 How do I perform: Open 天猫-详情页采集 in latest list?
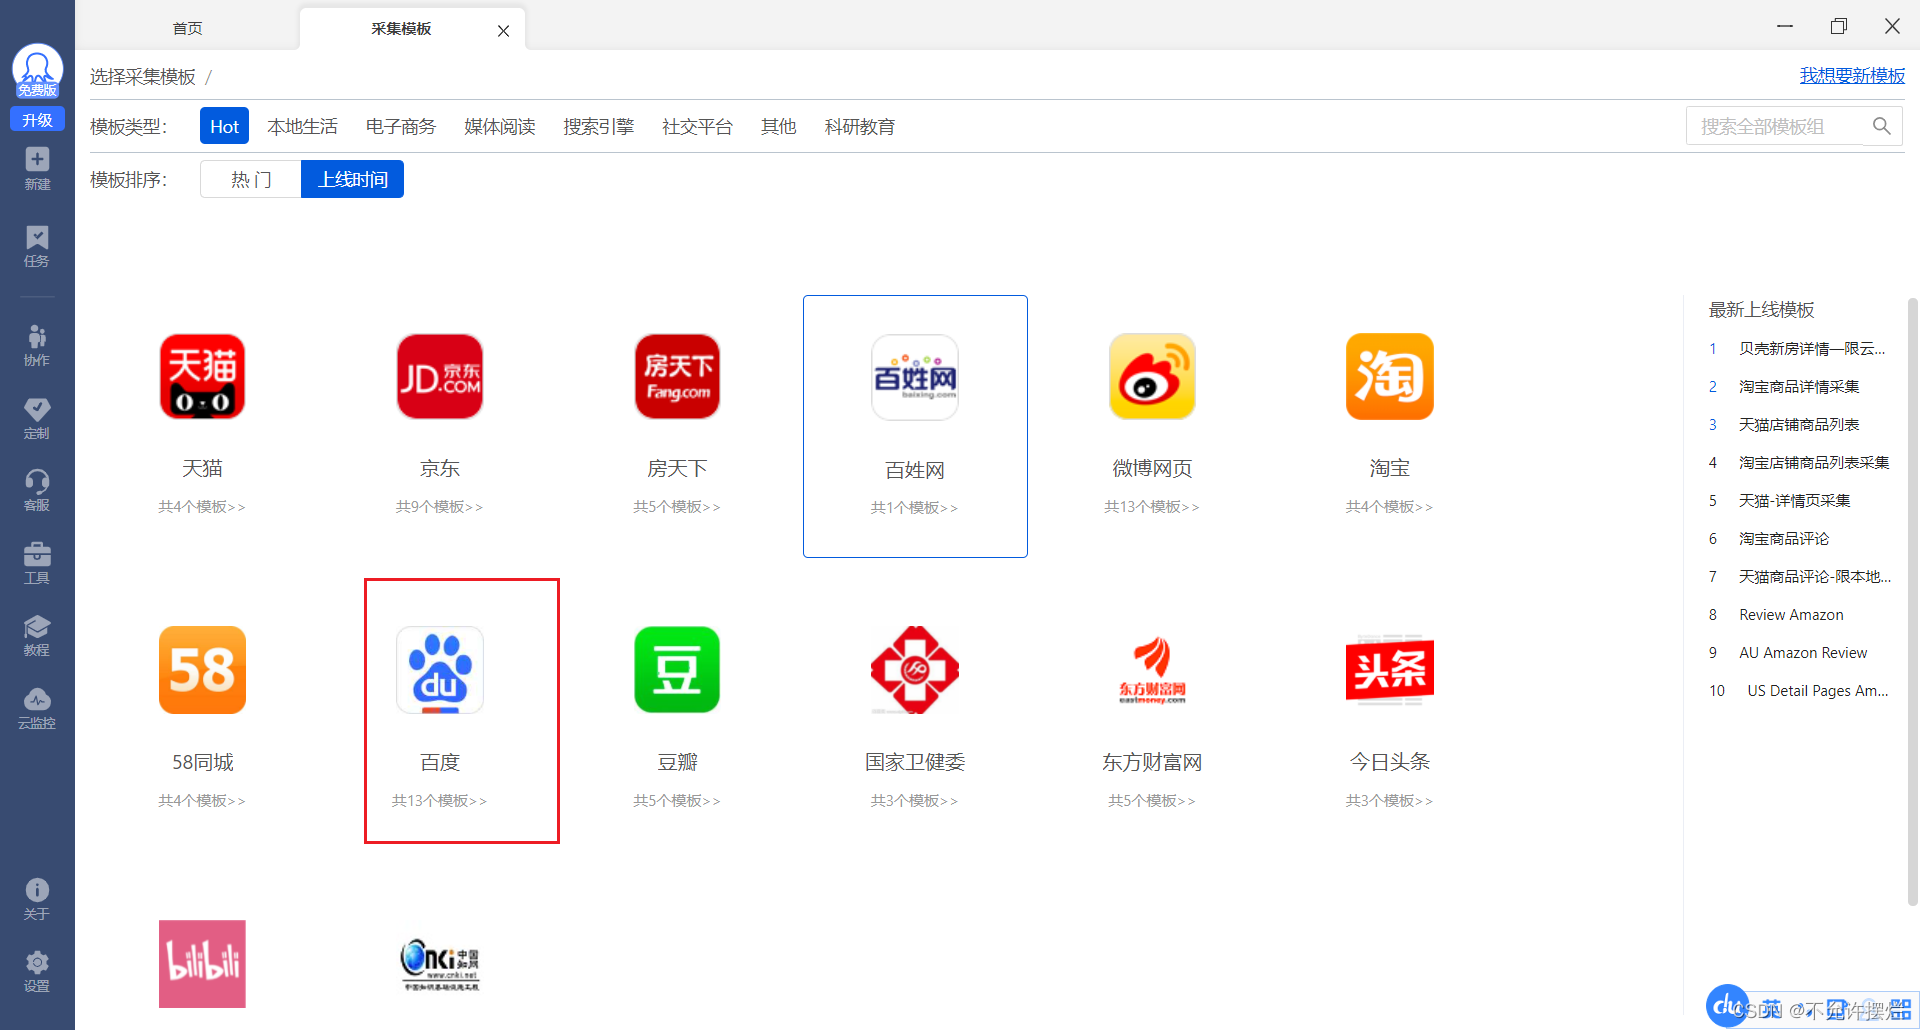point(1794,501)
